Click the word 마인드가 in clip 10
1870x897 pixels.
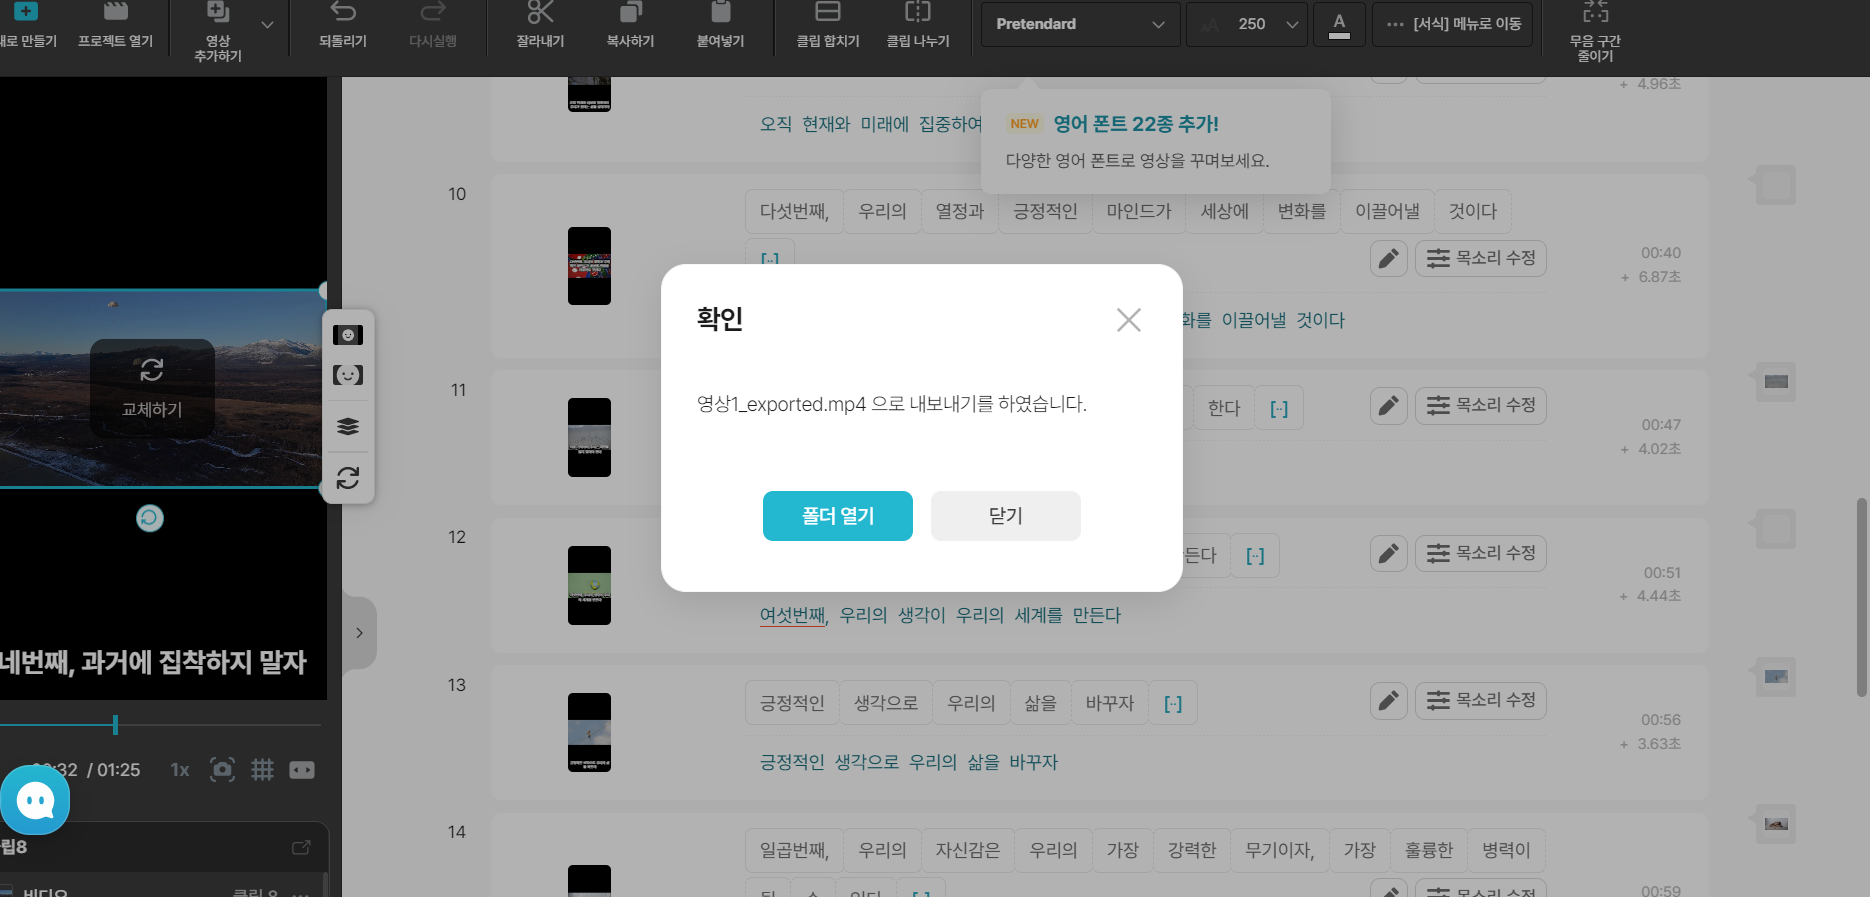click(x=1138, y=211)
